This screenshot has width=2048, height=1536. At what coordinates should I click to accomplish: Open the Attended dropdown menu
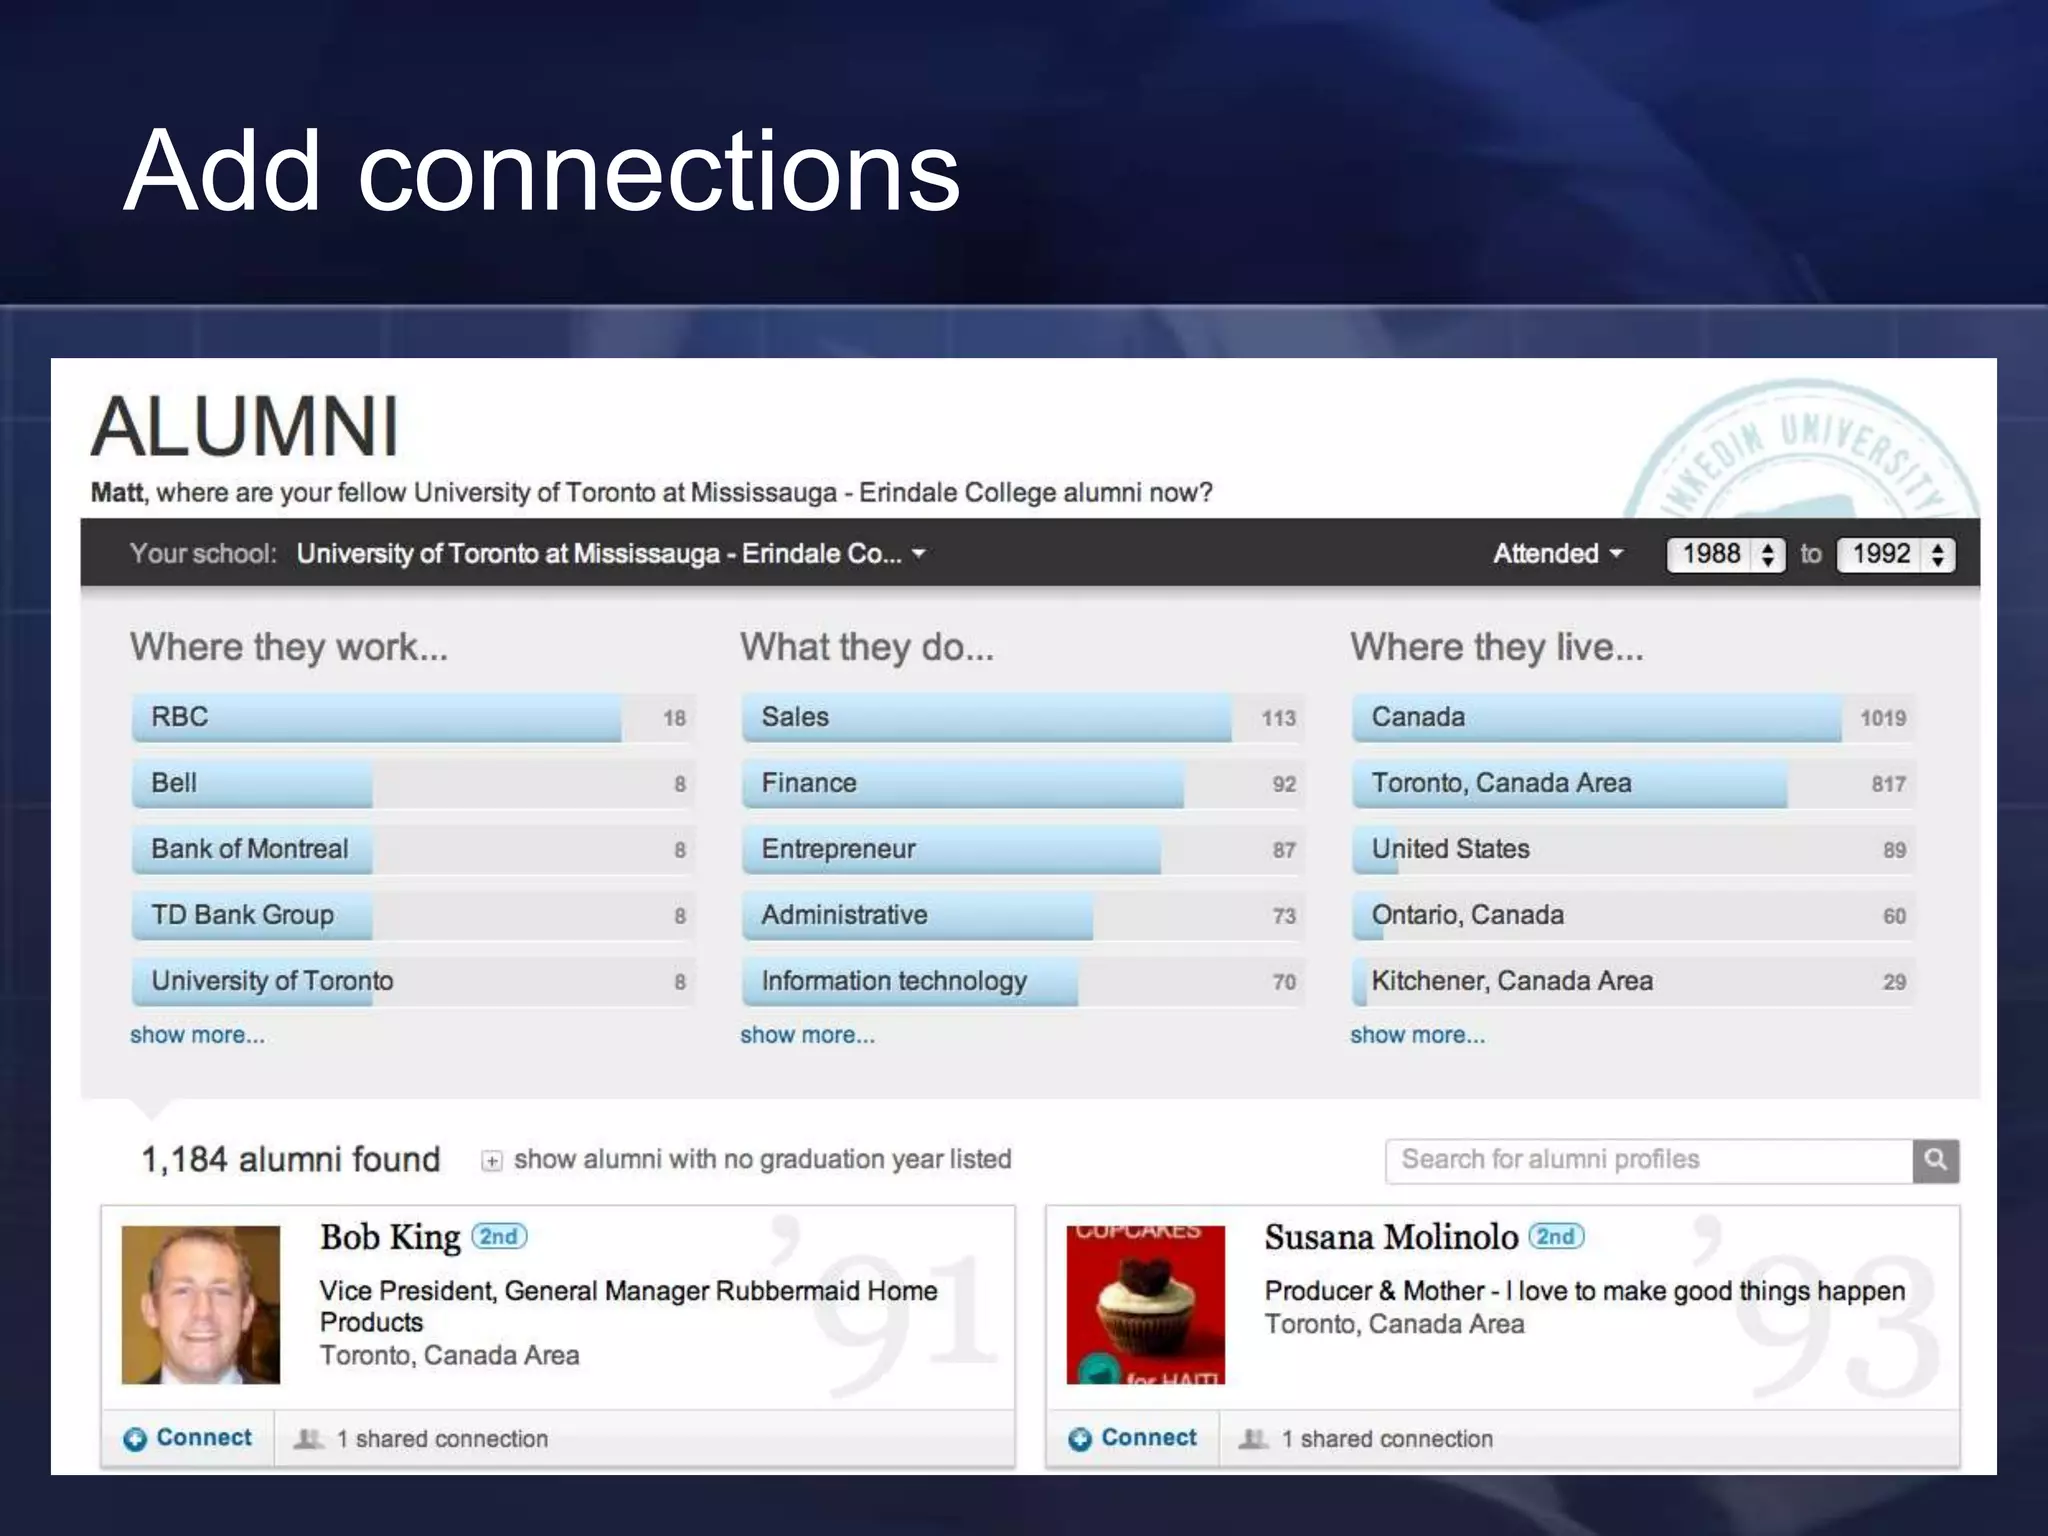pos(1558,554)
